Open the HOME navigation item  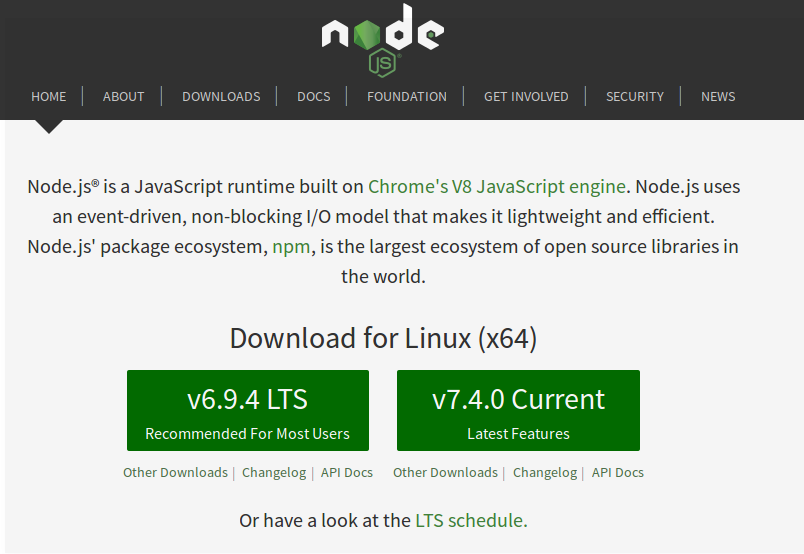click(49, 96)
